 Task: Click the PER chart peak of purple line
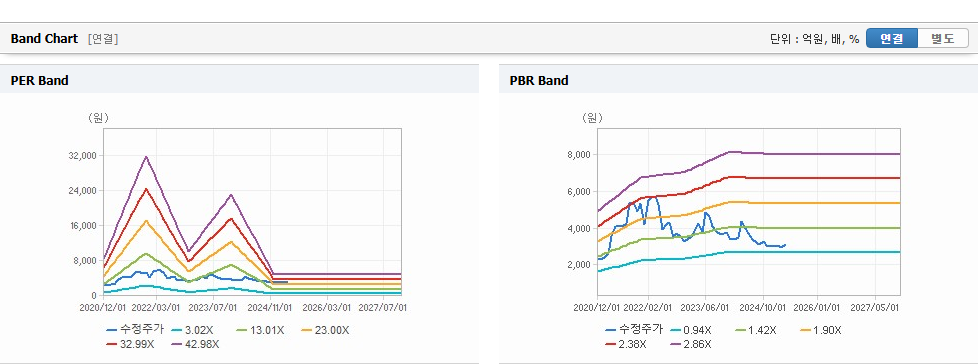pyautogui.click(x=146, y=156)
